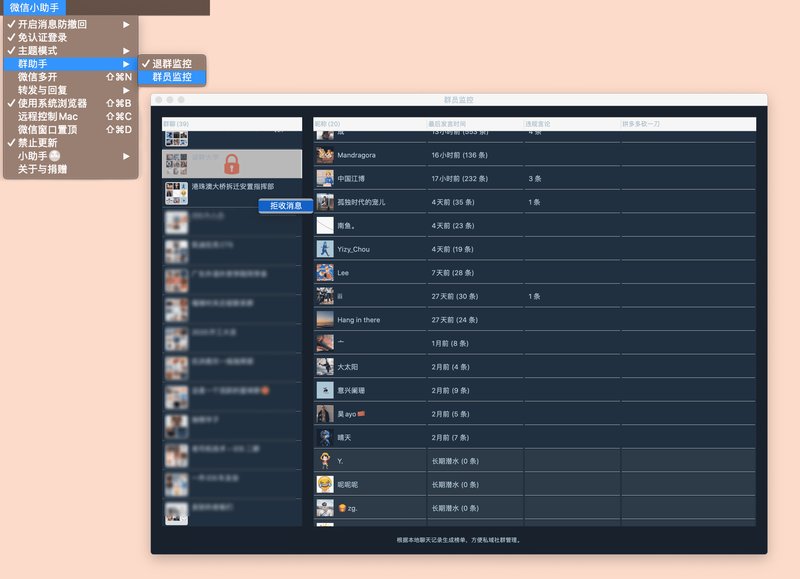Screen dimensions: 800x579
Task: Click the avatar for member 晴天
Action: pyautogui.click(x=324, y=437)
